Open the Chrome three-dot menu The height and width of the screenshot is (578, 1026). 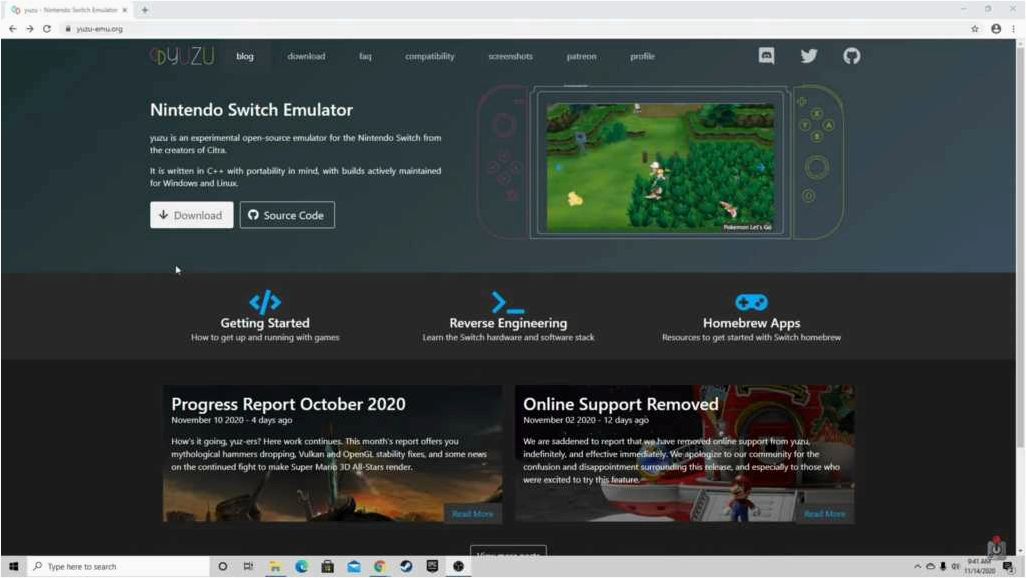(x=1014, y=29)
